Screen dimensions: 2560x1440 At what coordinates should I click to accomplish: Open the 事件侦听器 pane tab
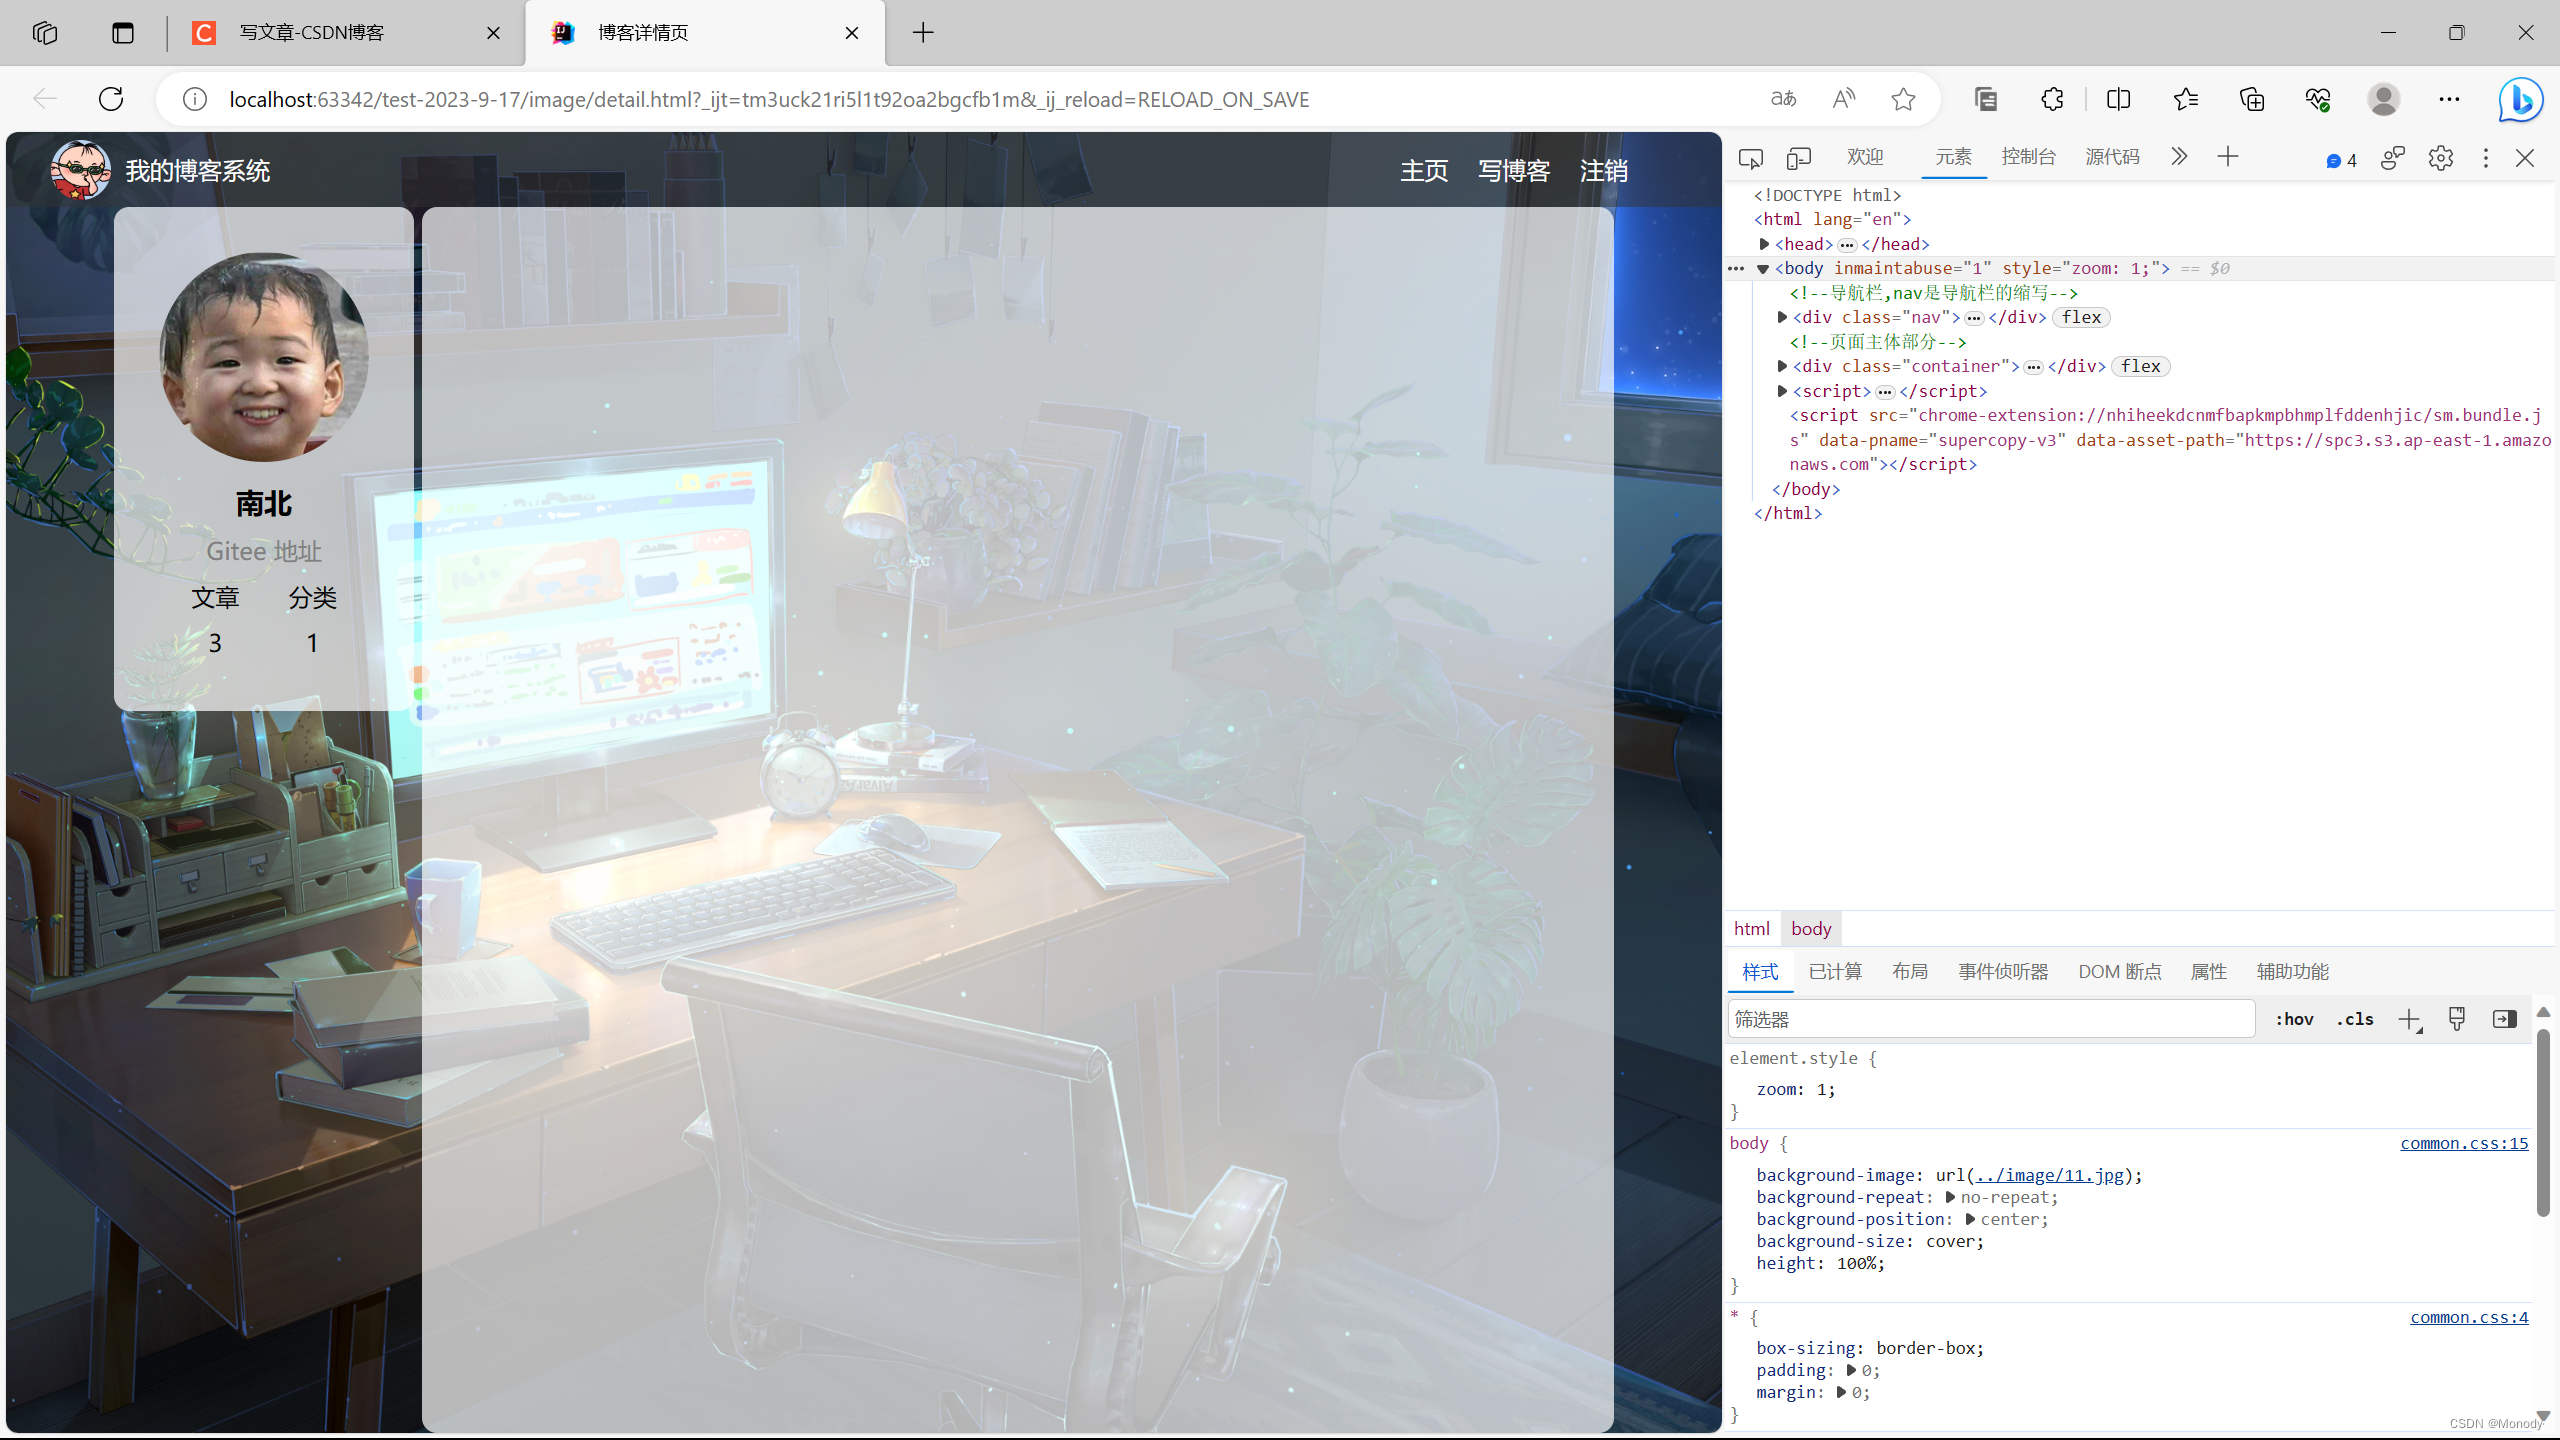[x=2003, y=972]
